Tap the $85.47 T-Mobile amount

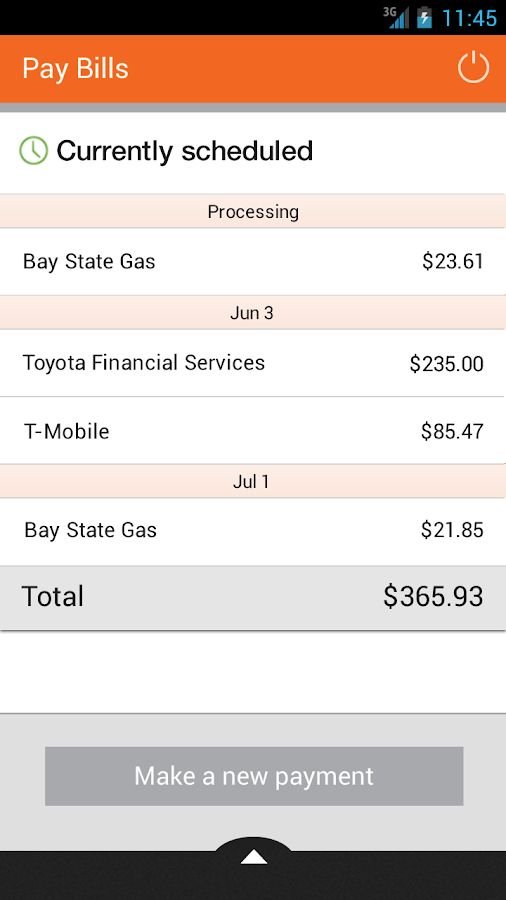pyautogui.click(x=452, y=431)
